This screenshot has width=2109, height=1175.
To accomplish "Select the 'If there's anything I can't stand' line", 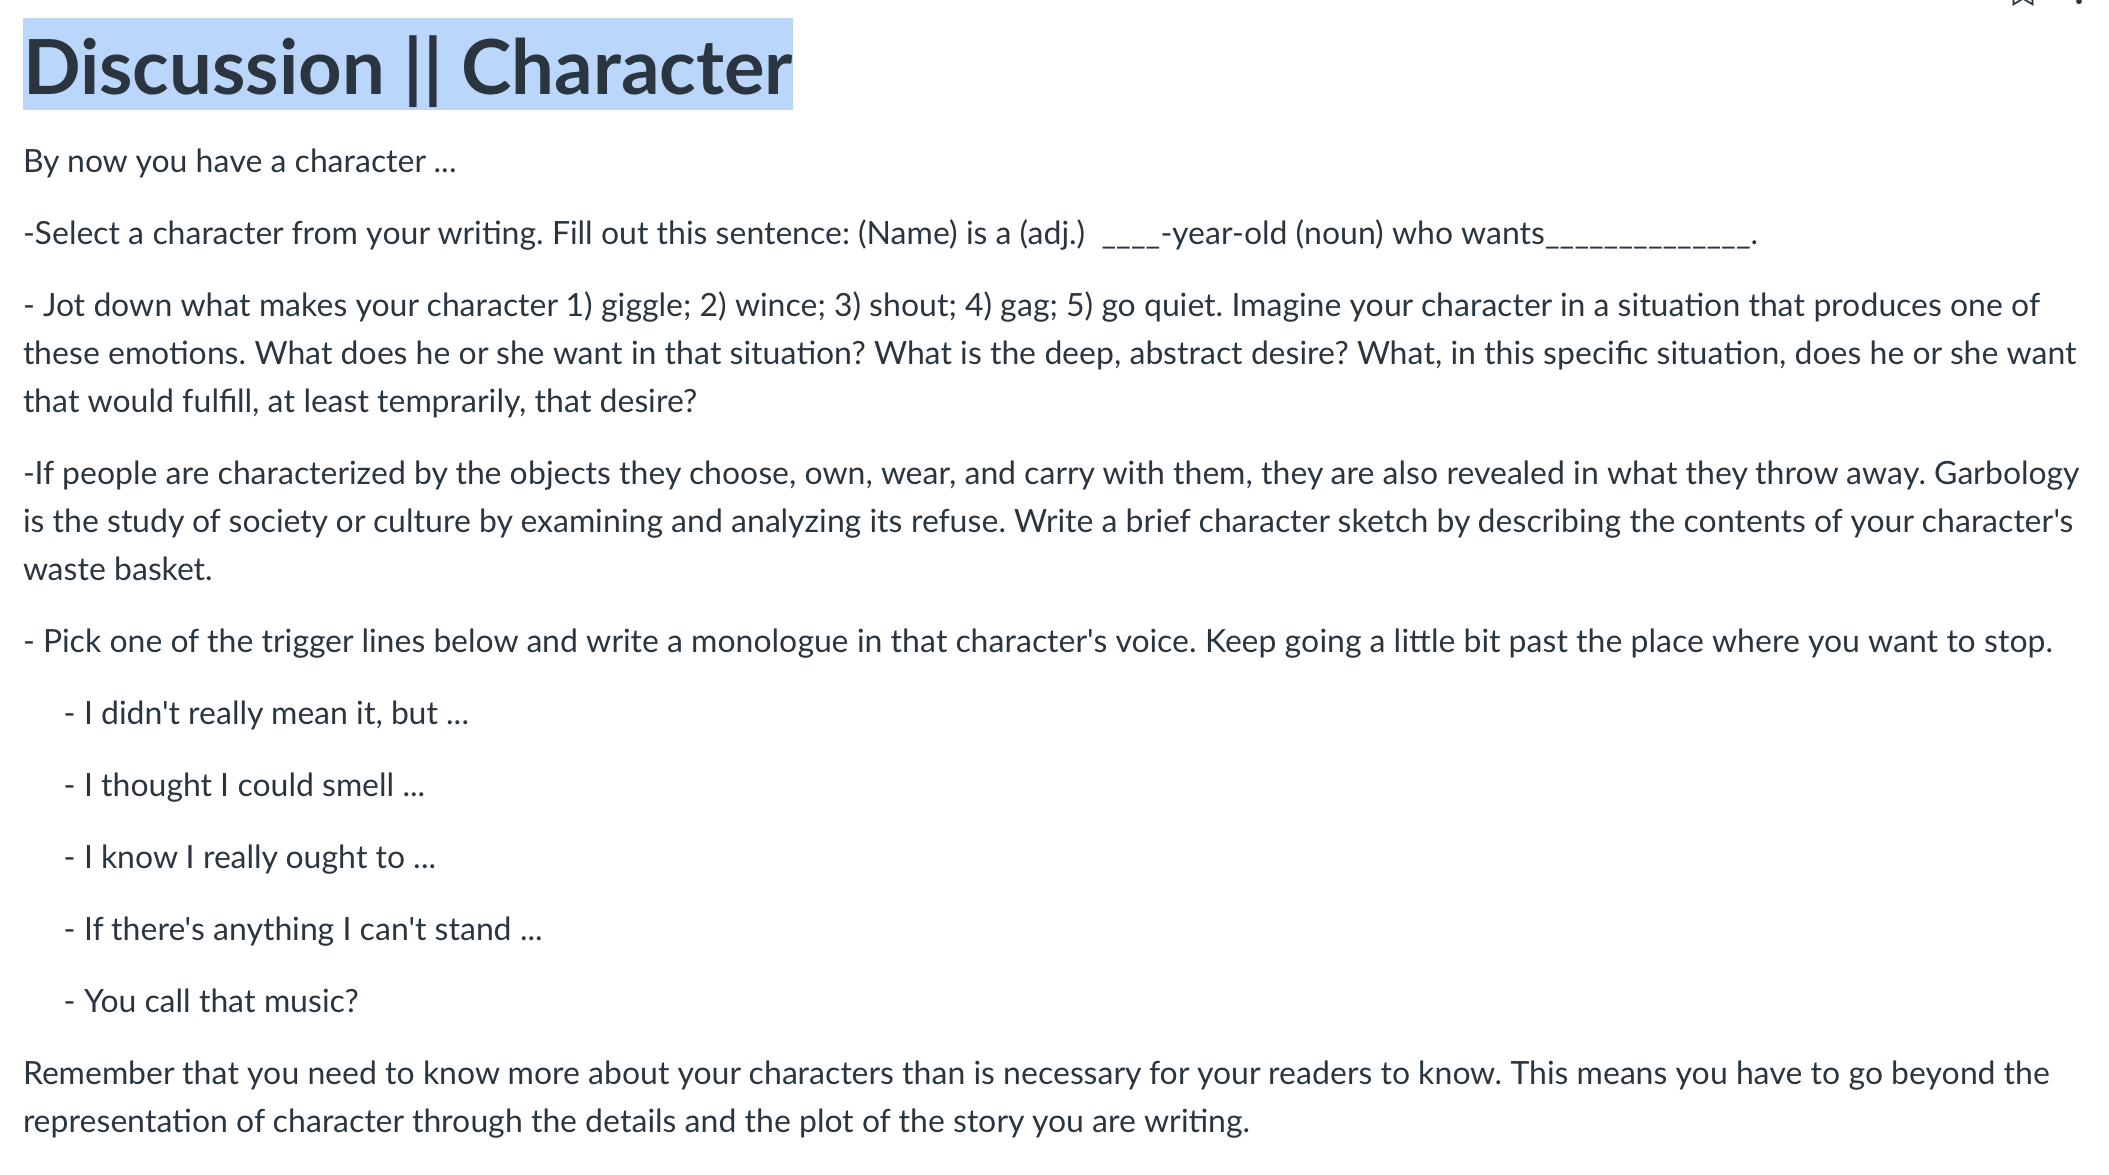I will click(303, 930).
